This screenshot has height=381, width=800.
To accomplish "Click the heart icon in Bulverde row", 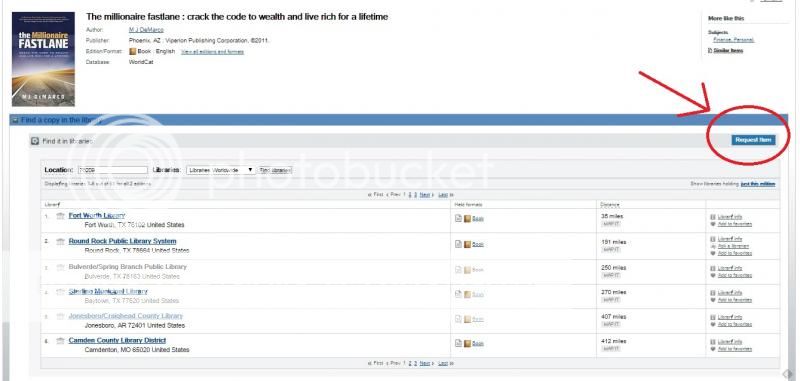I will (x=713, y=275).
